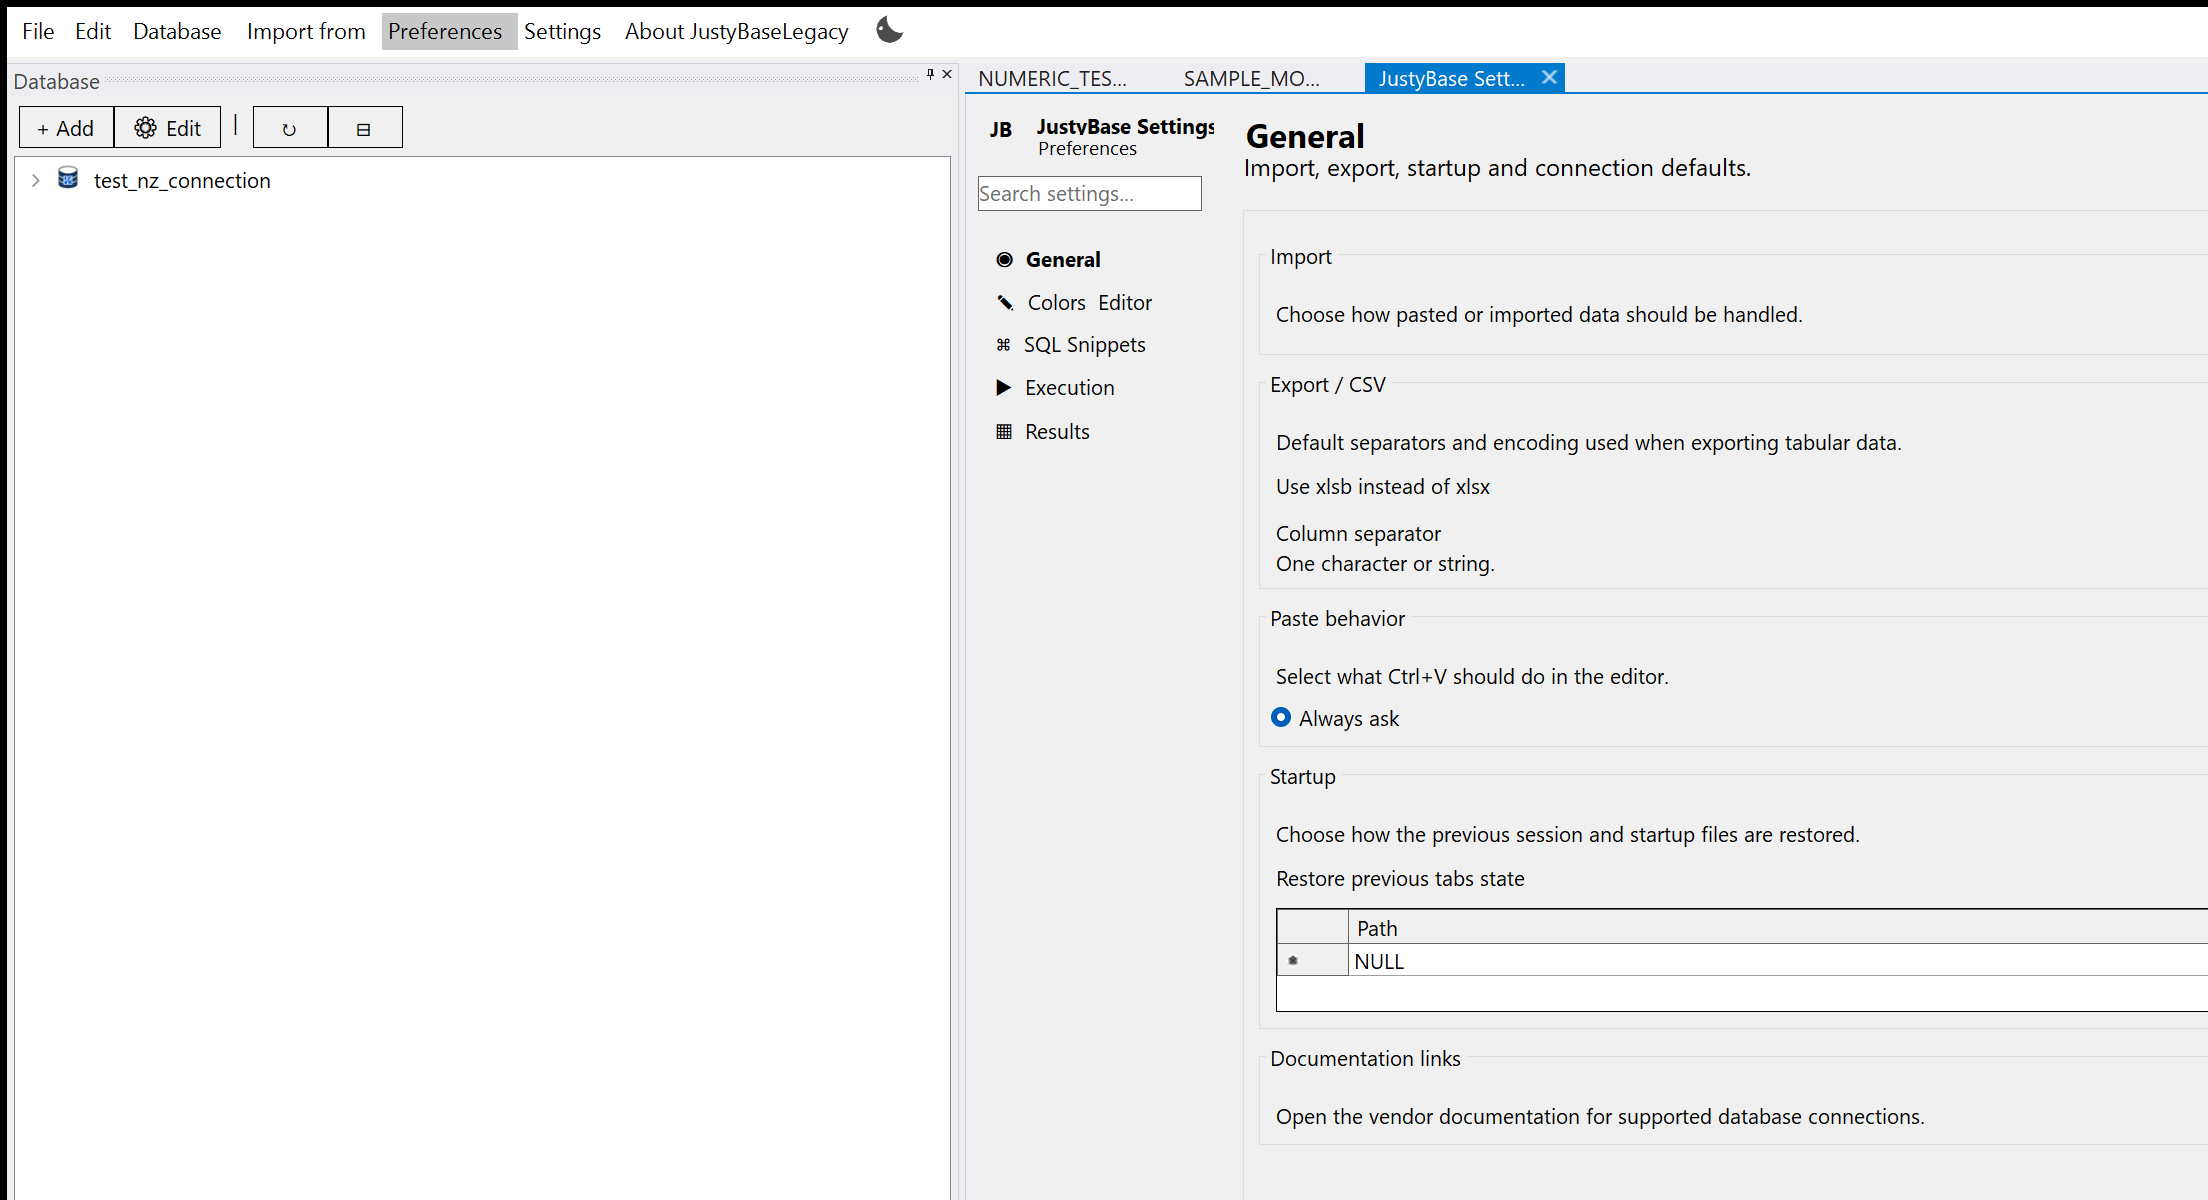Open the Database menu
Image resolution: width=2208 pixels, height=1200 pixels.
pyautogui.click(x=177, y=31)
